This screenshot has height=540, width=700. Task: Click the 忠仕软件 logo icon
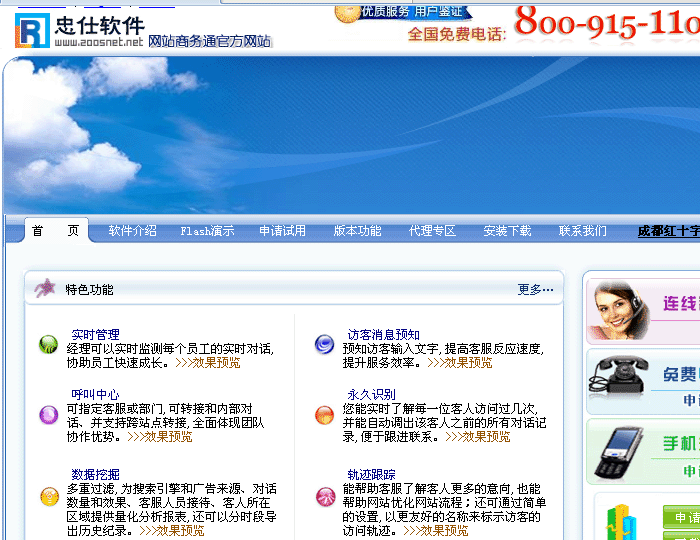coord(31,30)
